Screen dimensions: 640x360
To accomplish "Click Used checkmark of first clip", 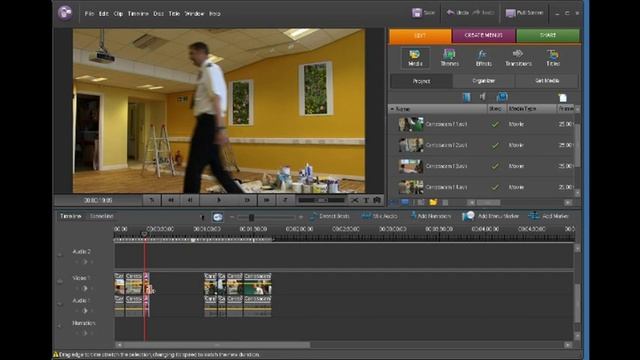I will click(495, 124).
